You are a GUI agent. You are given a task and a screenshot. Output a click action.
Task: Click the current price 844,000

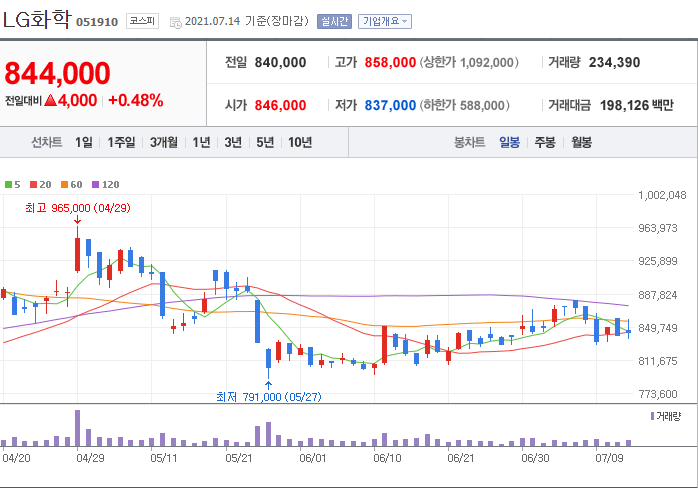(x=57, y=73)
